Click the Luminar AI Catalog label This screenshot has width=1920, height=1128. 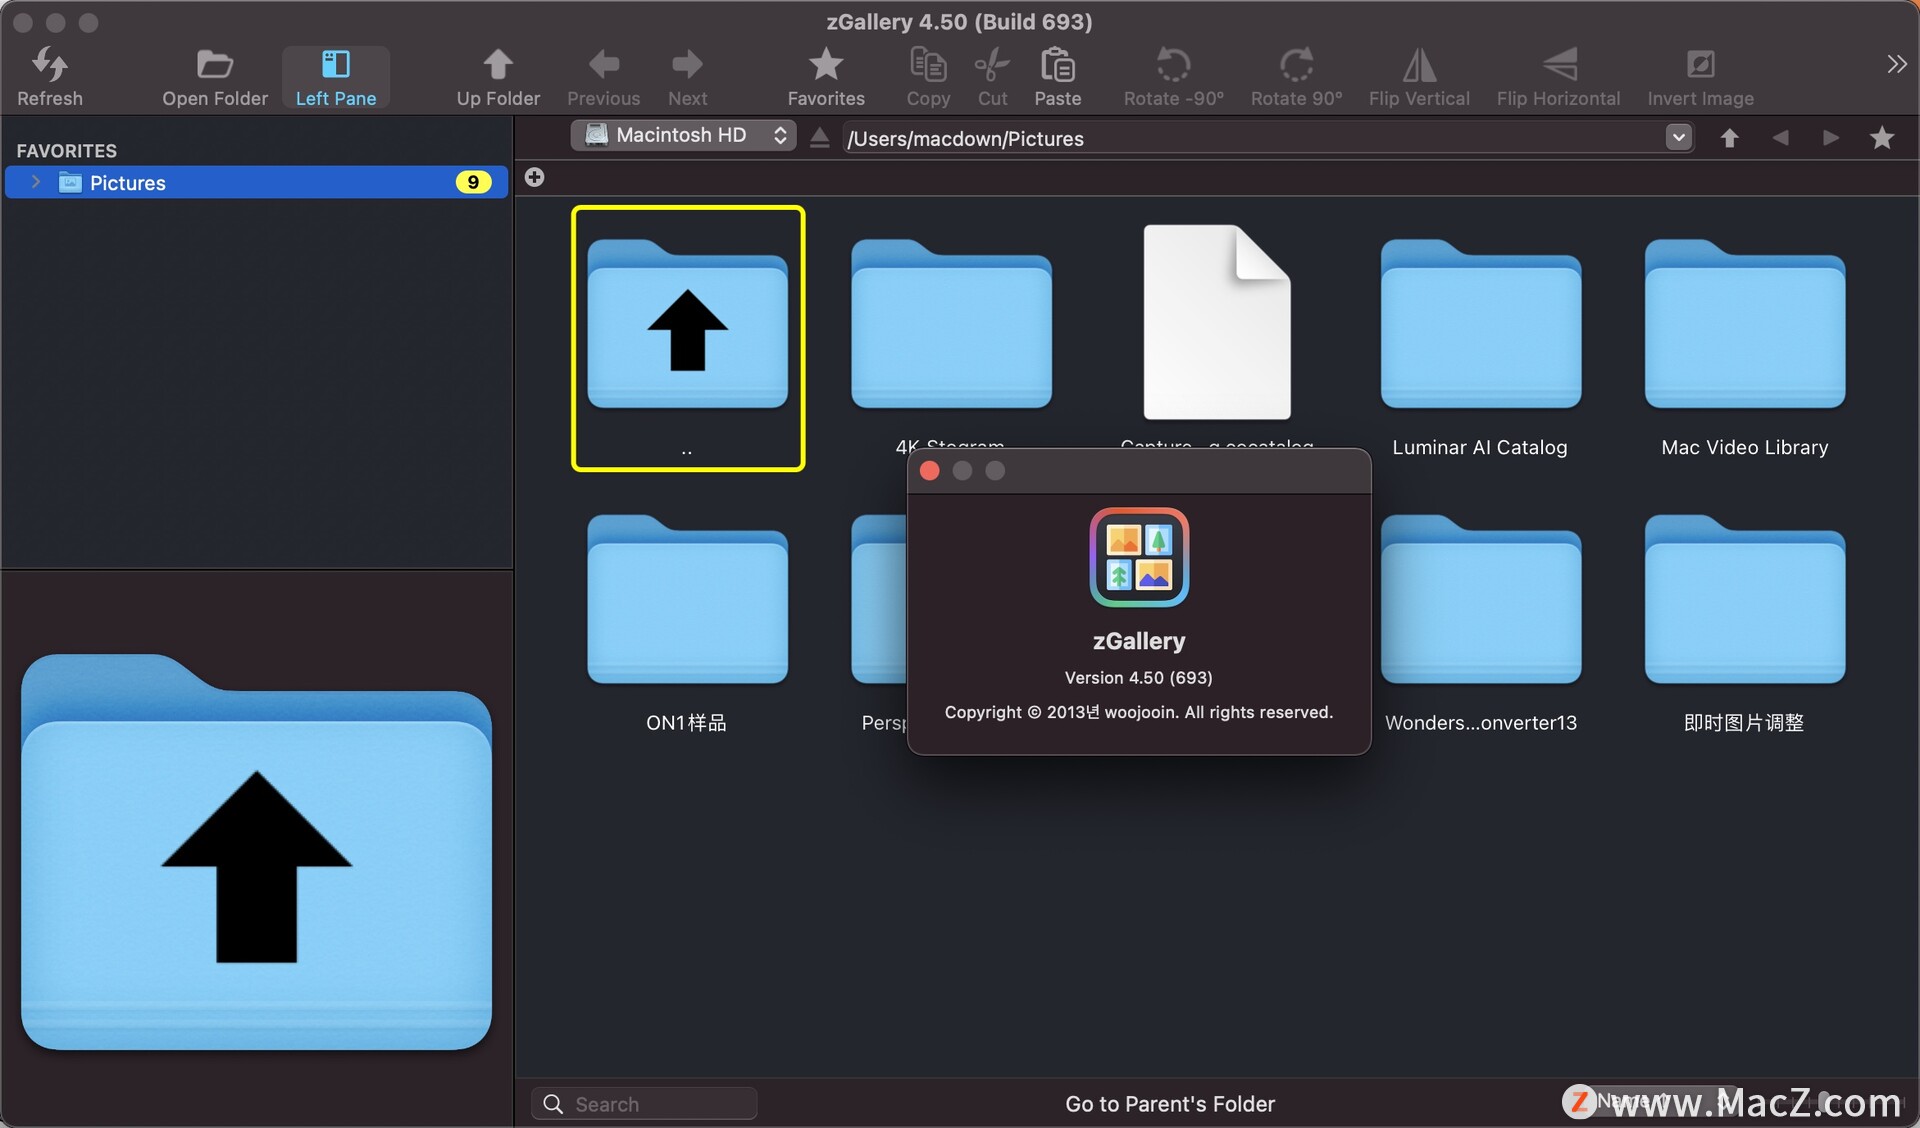pyautogui.click(x=1480, y=447)
